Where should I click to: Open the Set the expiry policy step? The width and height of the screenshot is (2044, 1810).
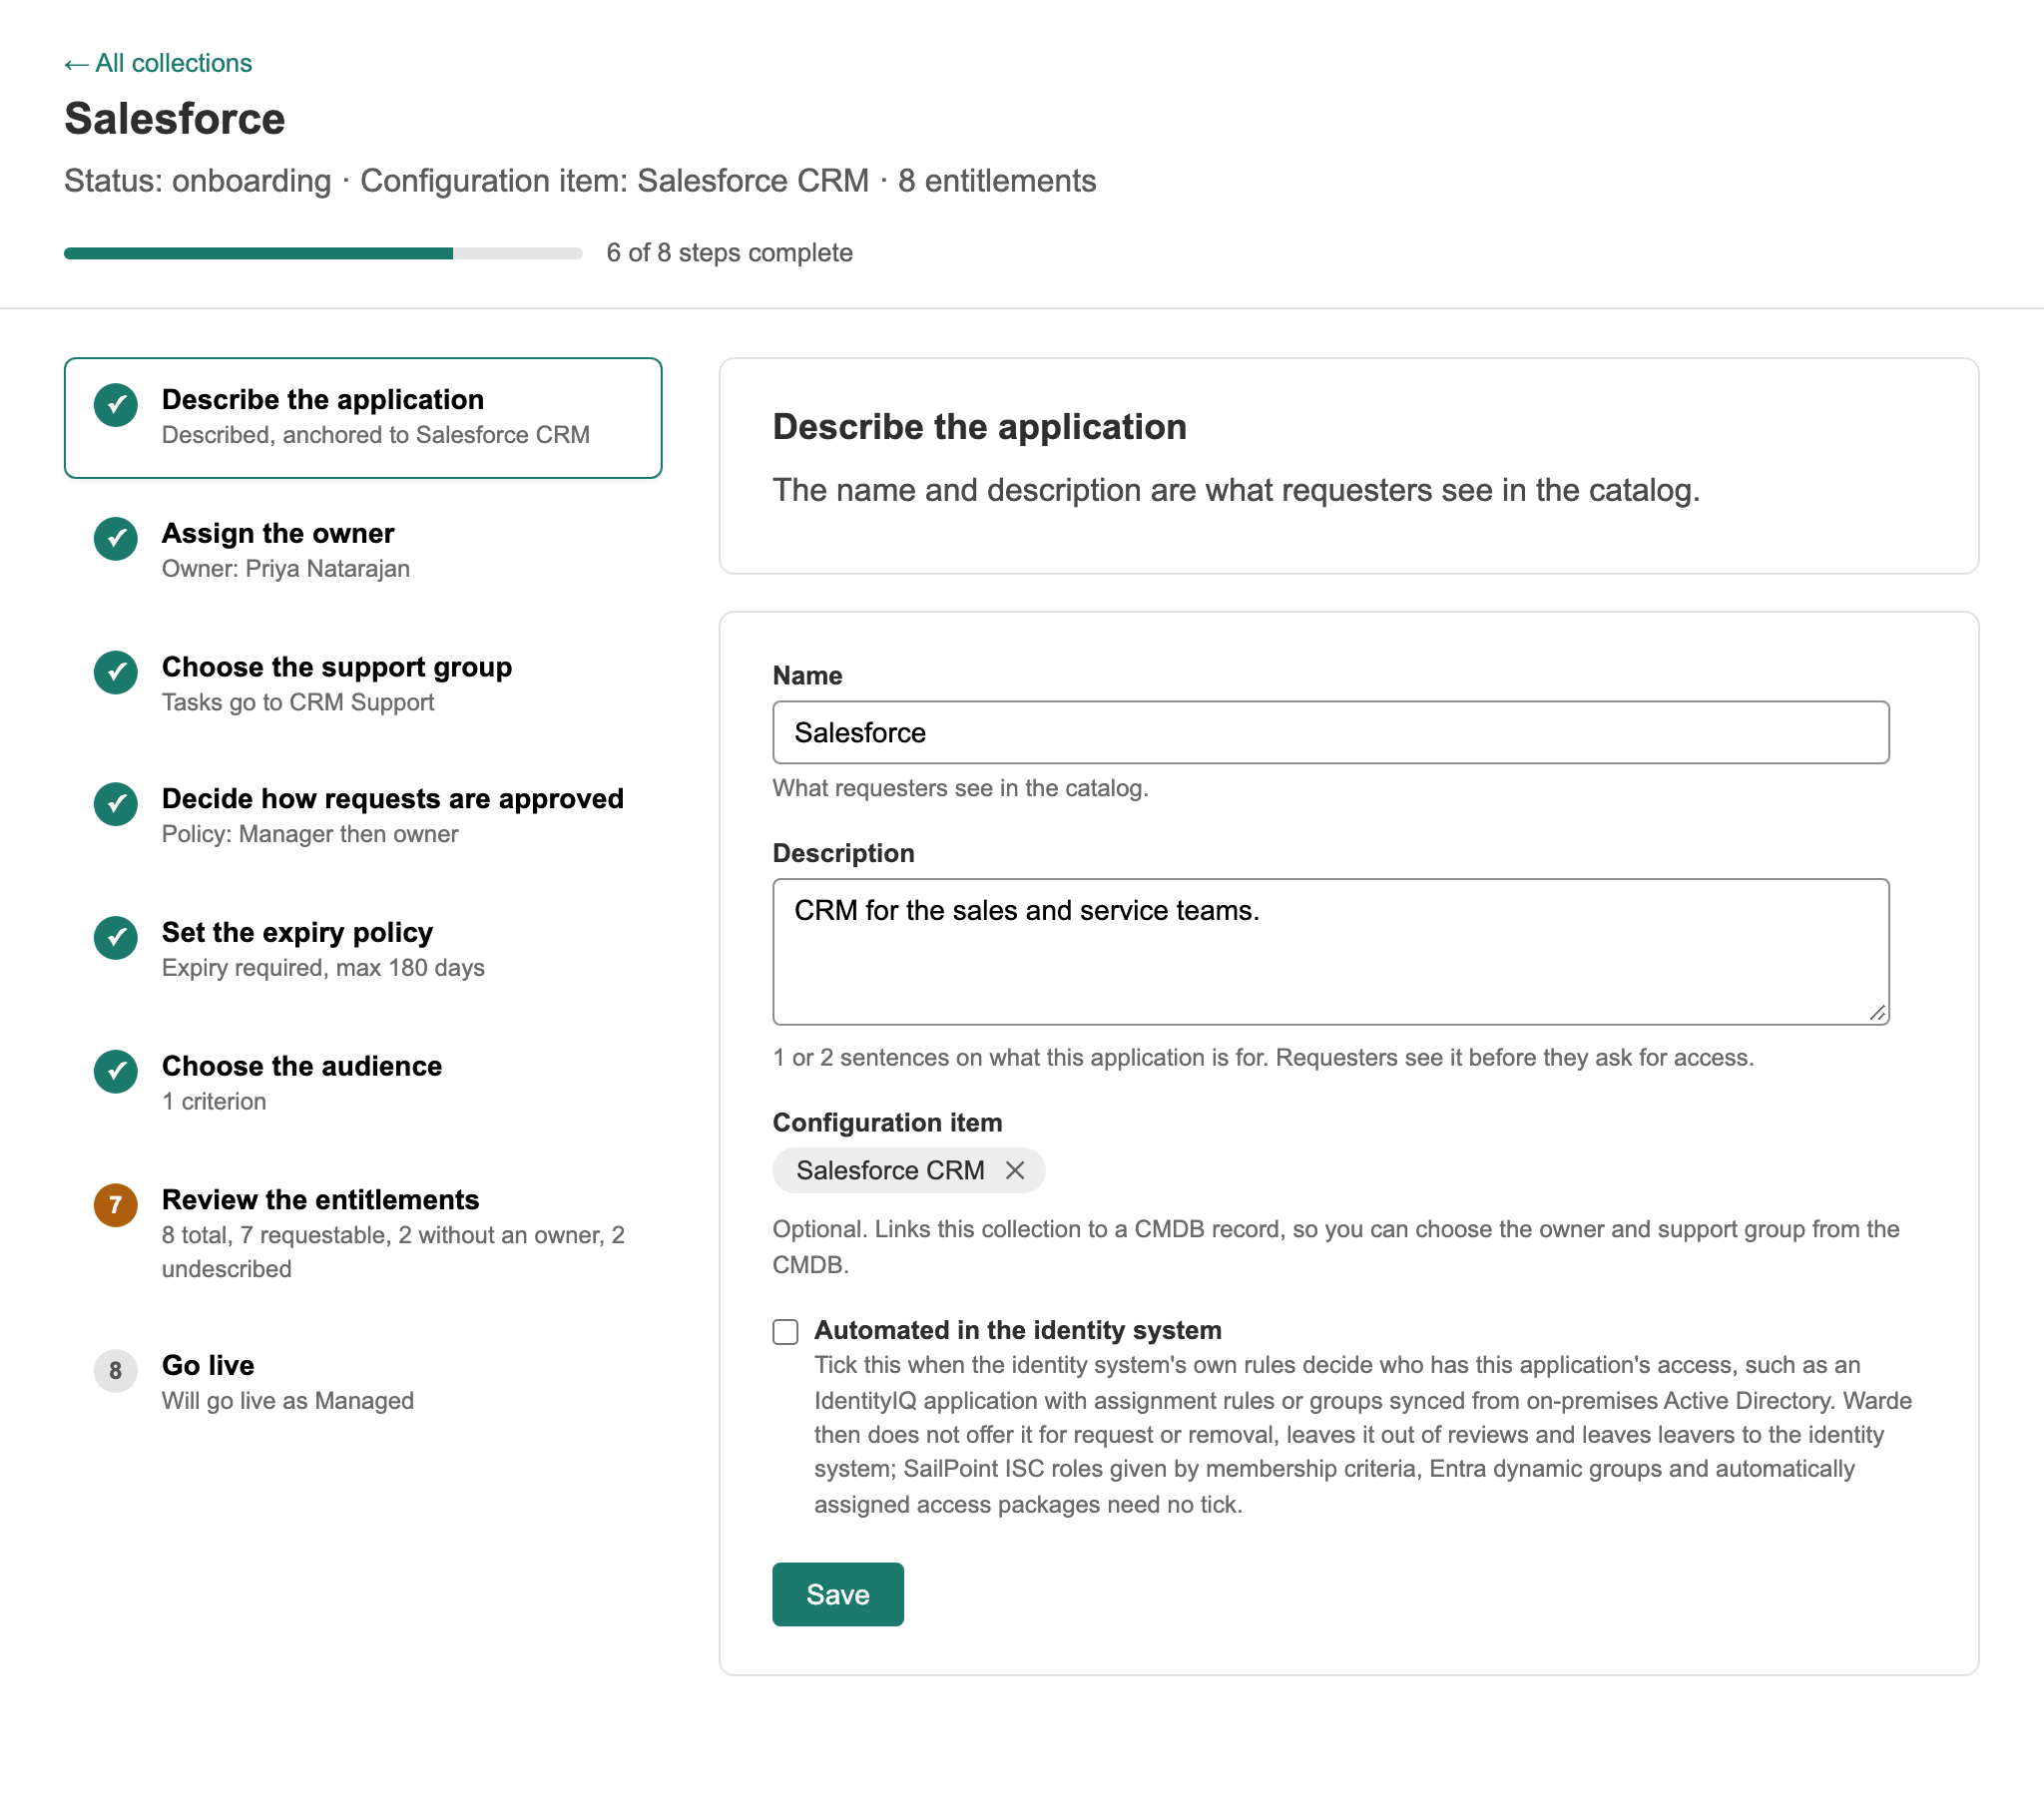pyautogui.click(x=363, y=950)
